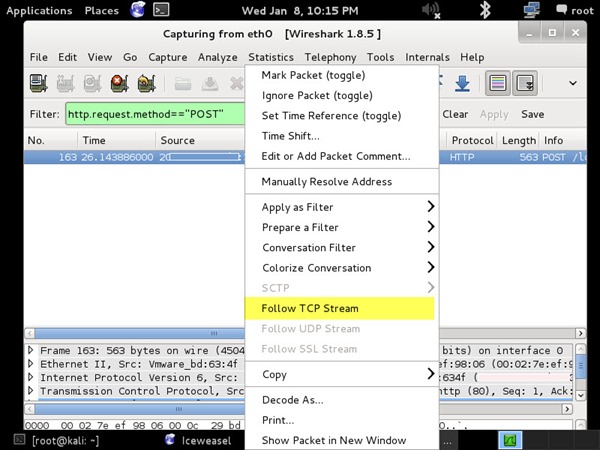Choose Ignore Packet (toggle)

click(341, 96)
